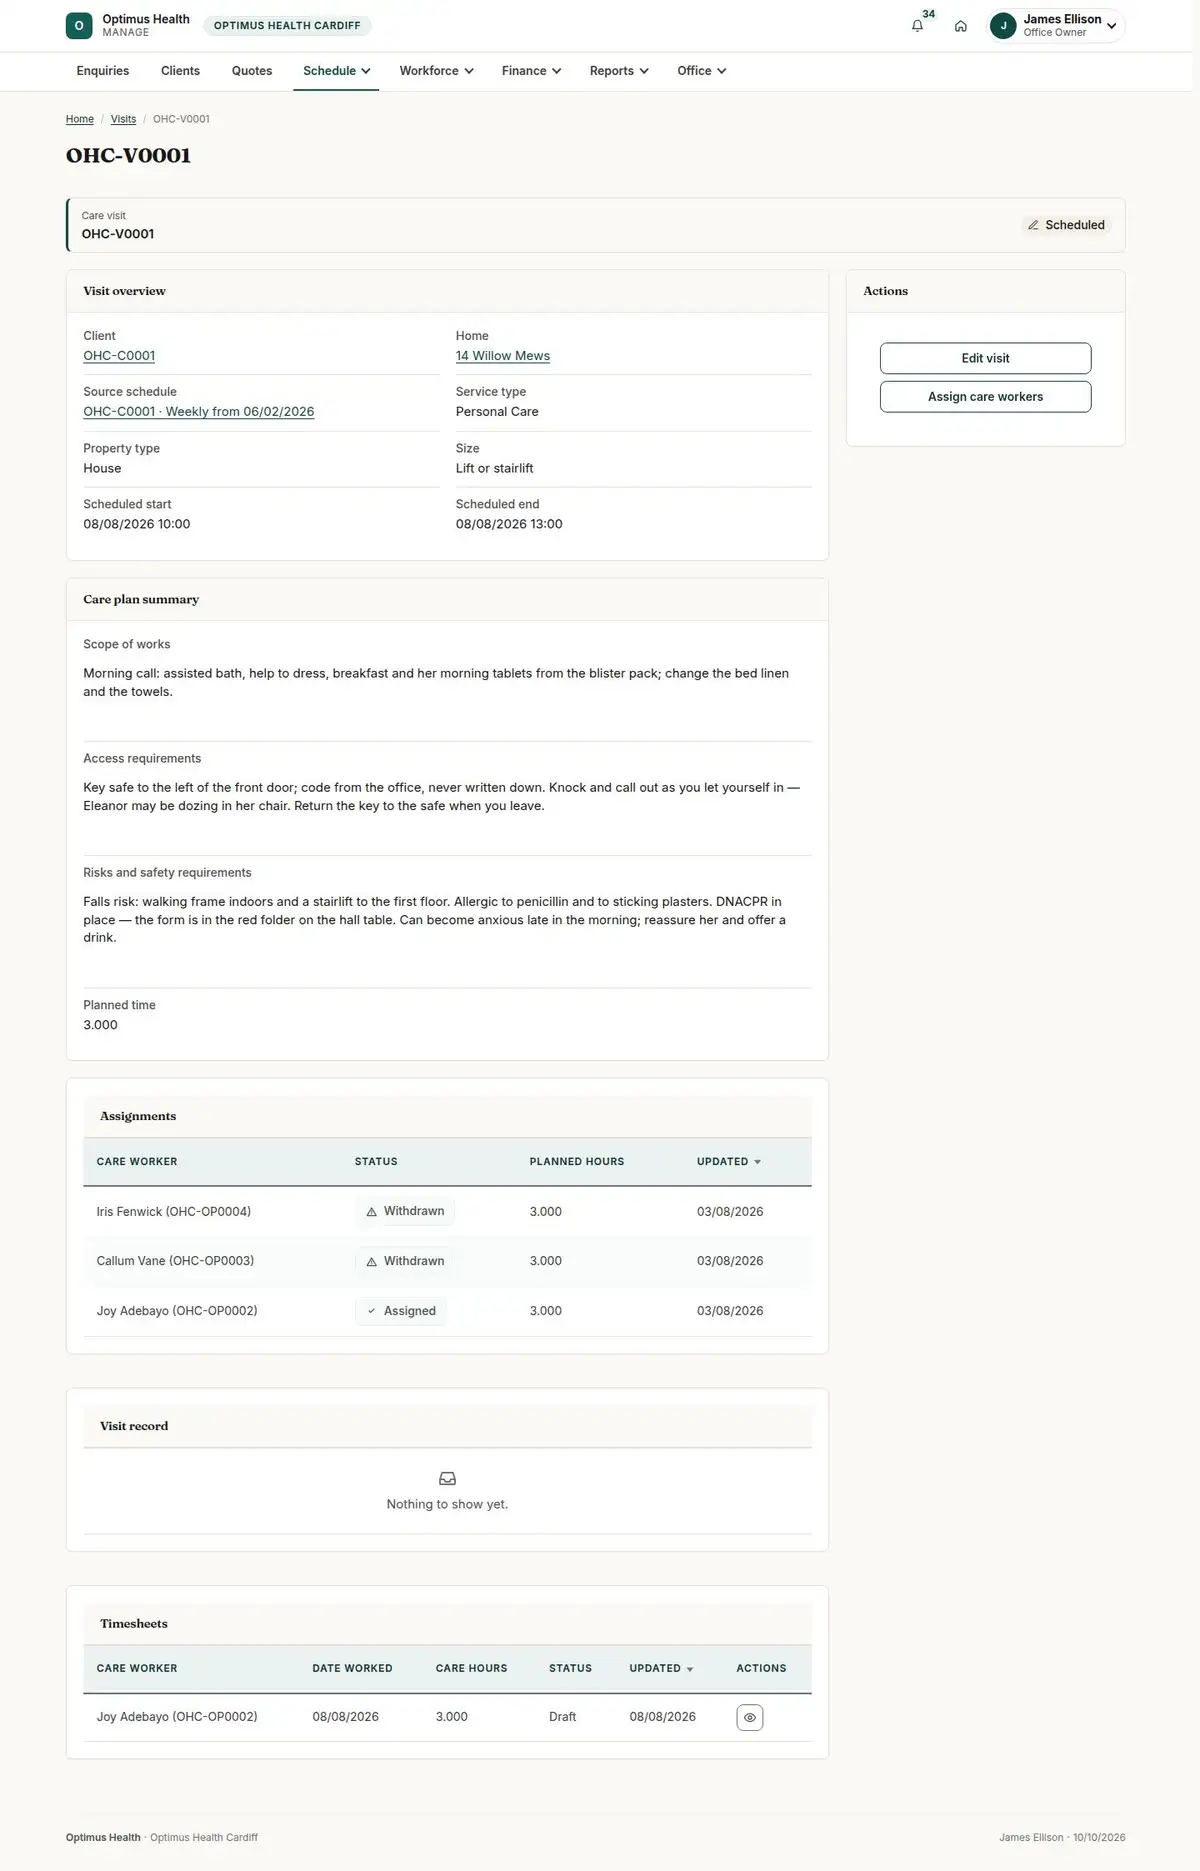Click Callum Vane's Withdrawn status badge
The height and width of the screenshot is (1871, 1200).
pos(405,1262)
